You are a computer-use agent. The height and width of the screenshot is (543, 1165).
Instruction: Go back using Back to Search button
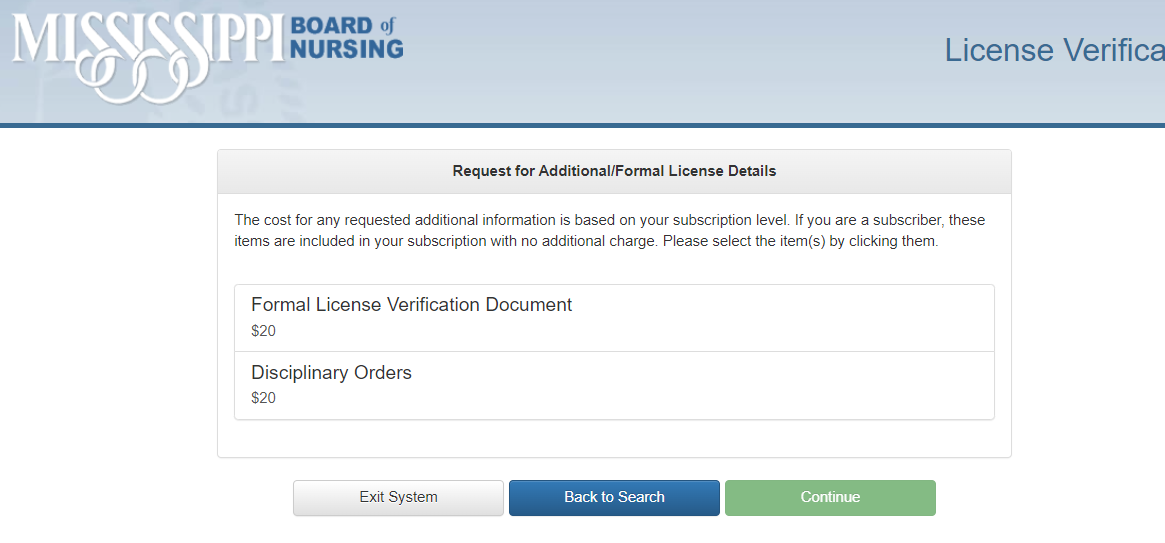[614, 498]
